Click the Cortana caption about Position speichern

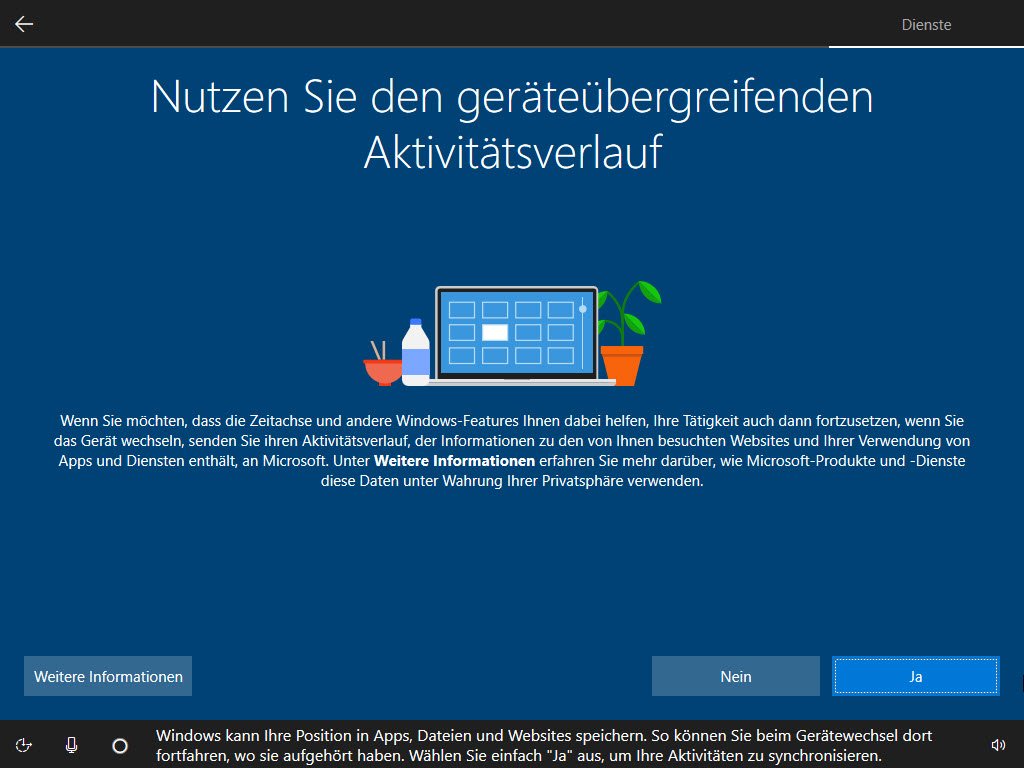(543, 745)
